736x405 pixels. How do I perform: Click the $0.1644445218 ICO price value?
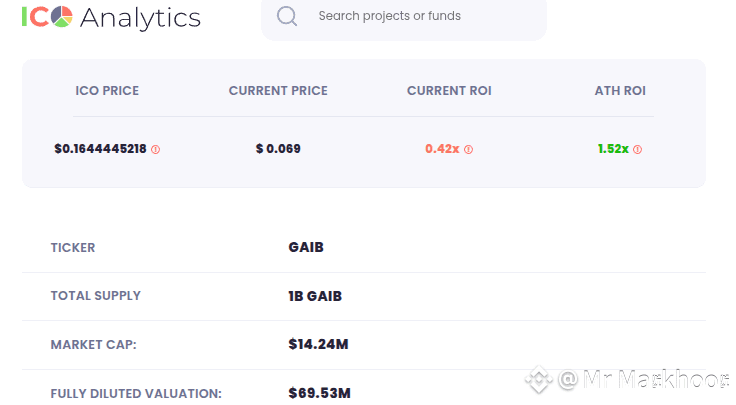tap(100, 149)
